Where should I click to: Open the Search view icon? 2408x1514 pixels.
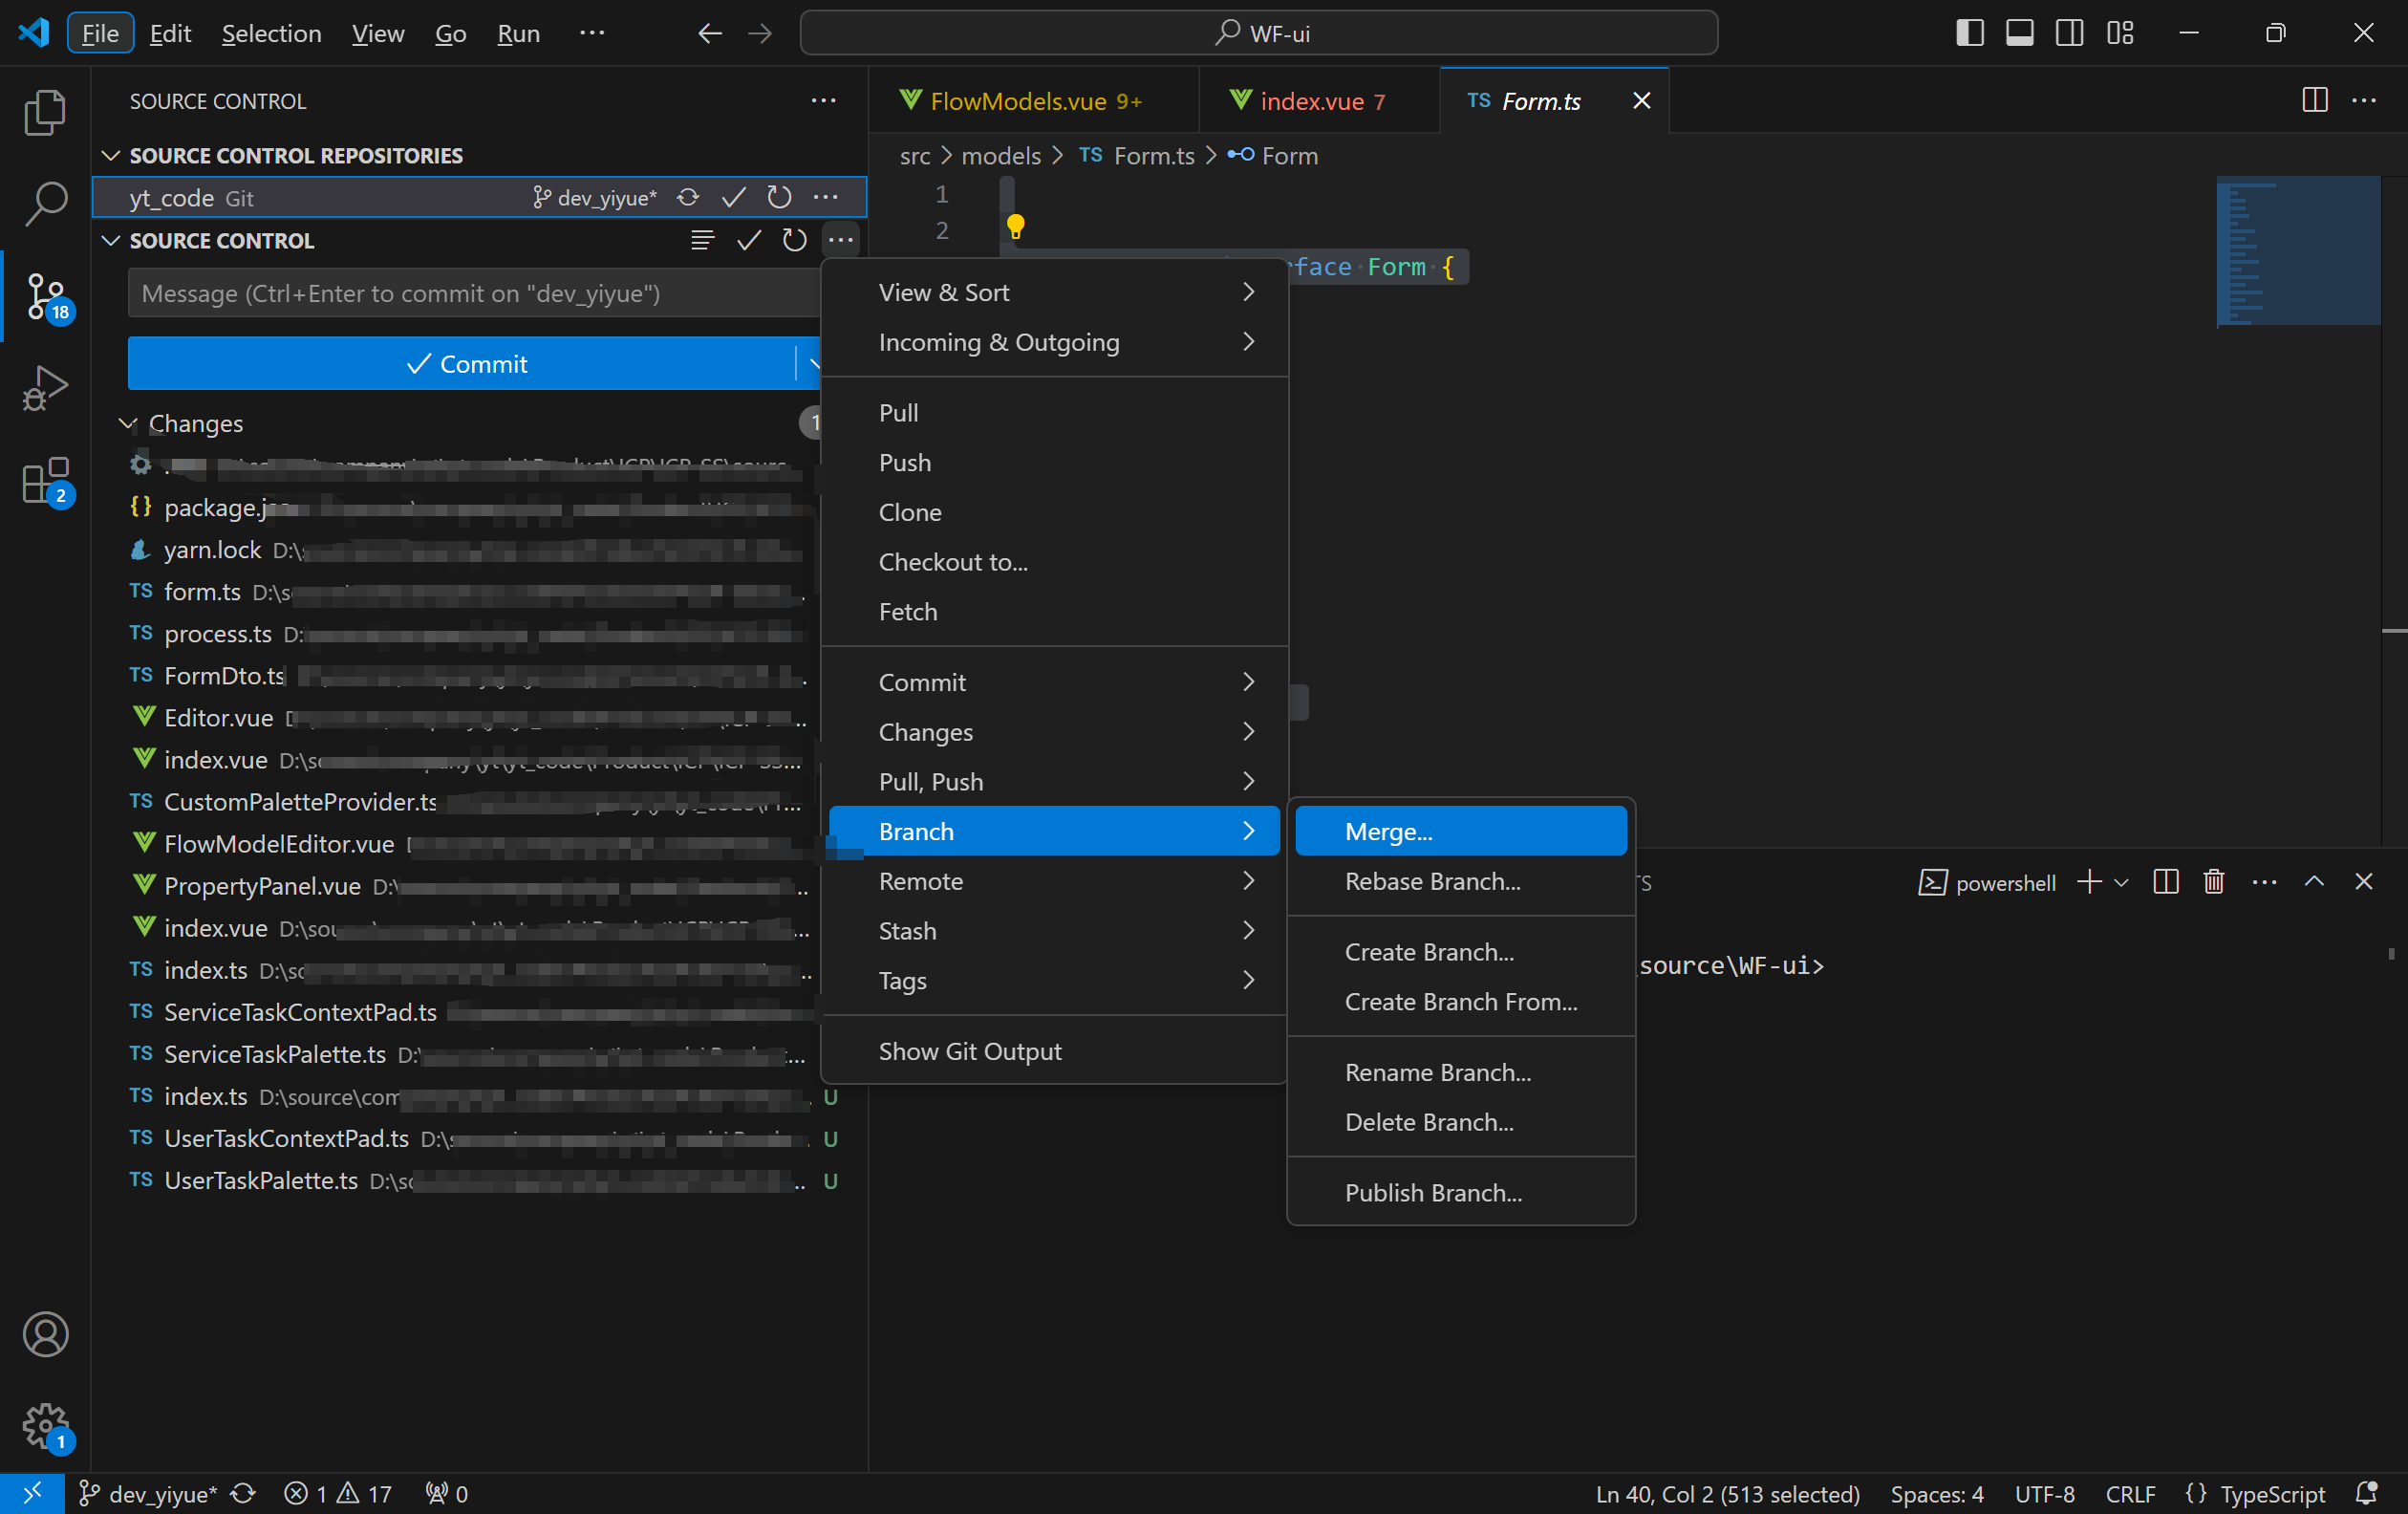click(45, 204)
